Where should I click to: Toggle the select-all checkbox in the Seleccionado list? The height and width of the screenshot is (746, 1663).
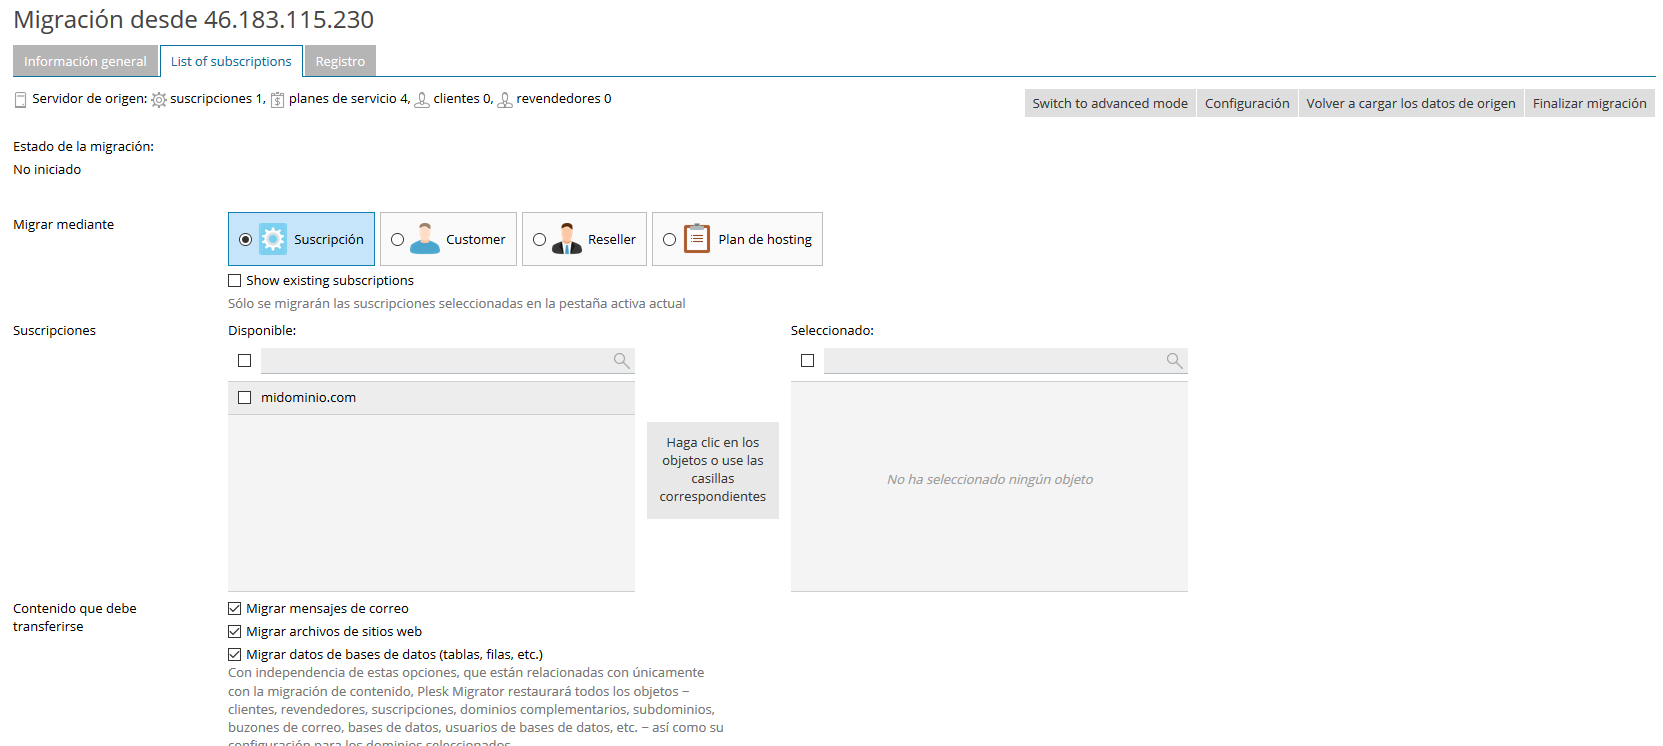[x=808, y=361]
